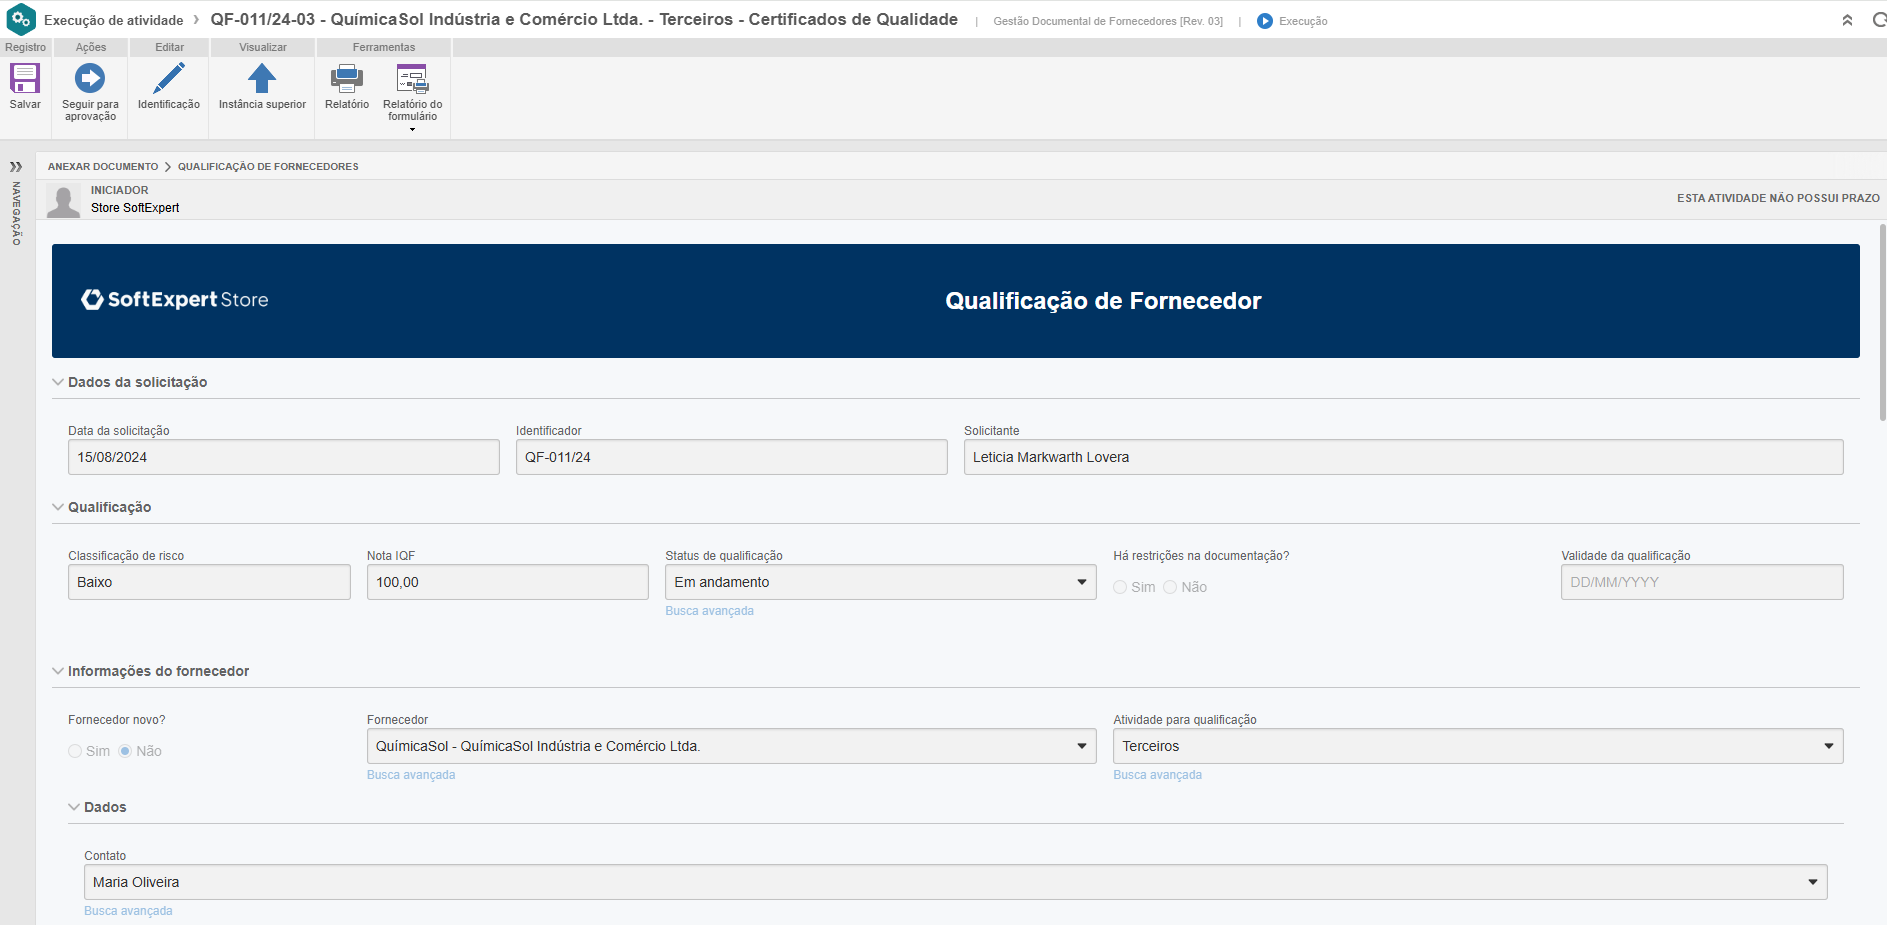Click Seguir para aprovação arrow icon
Viewport: 1887px width, 925px height.
[x=90, y=79]
